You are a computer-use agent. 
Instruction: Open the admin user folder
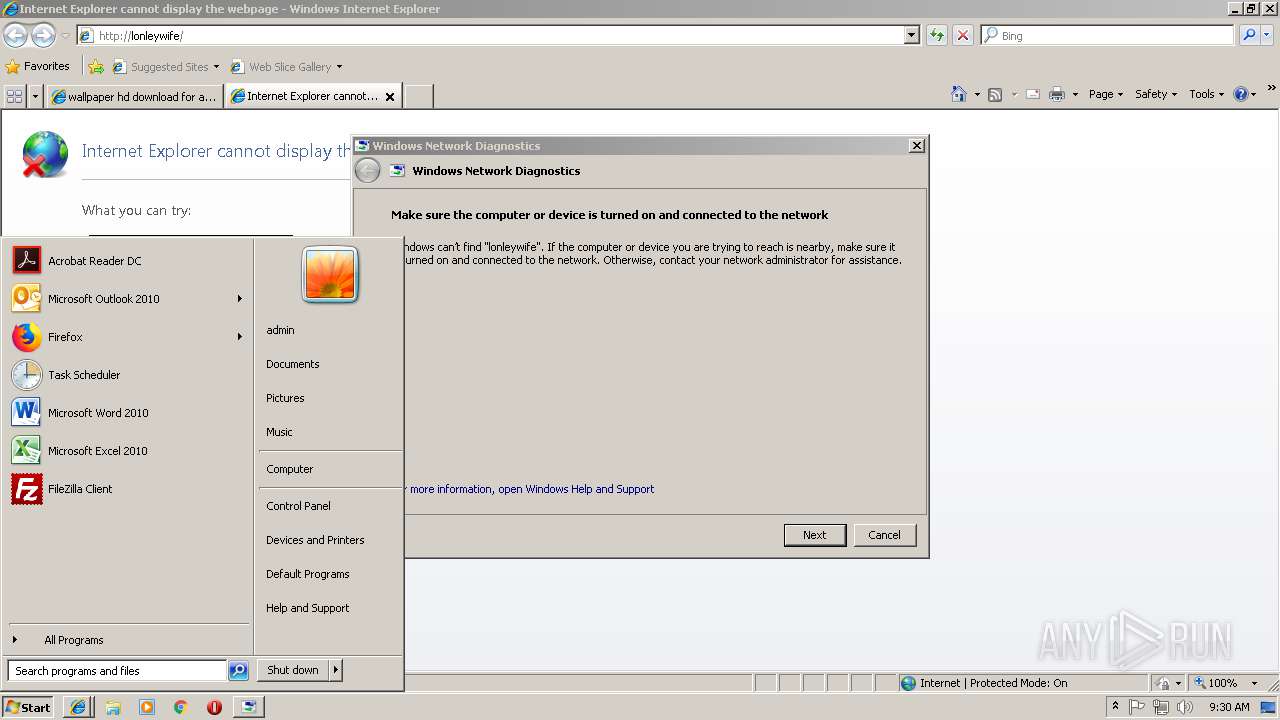[280, 330]
